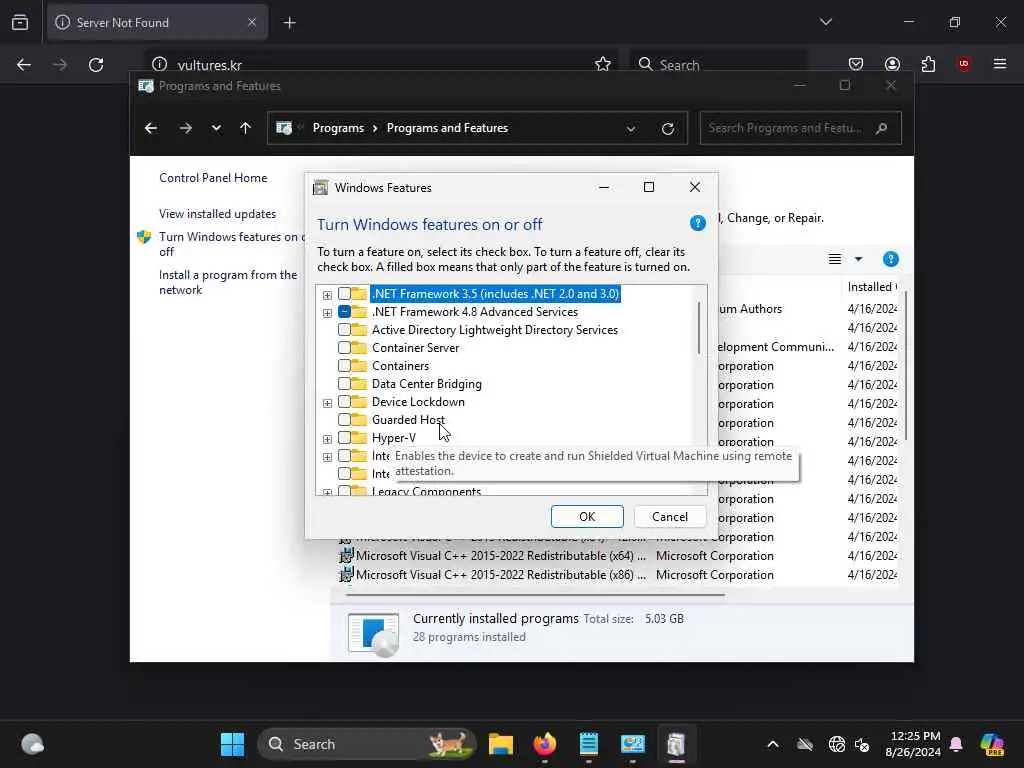Open the Pocket save icon in browser

[856, 64]
